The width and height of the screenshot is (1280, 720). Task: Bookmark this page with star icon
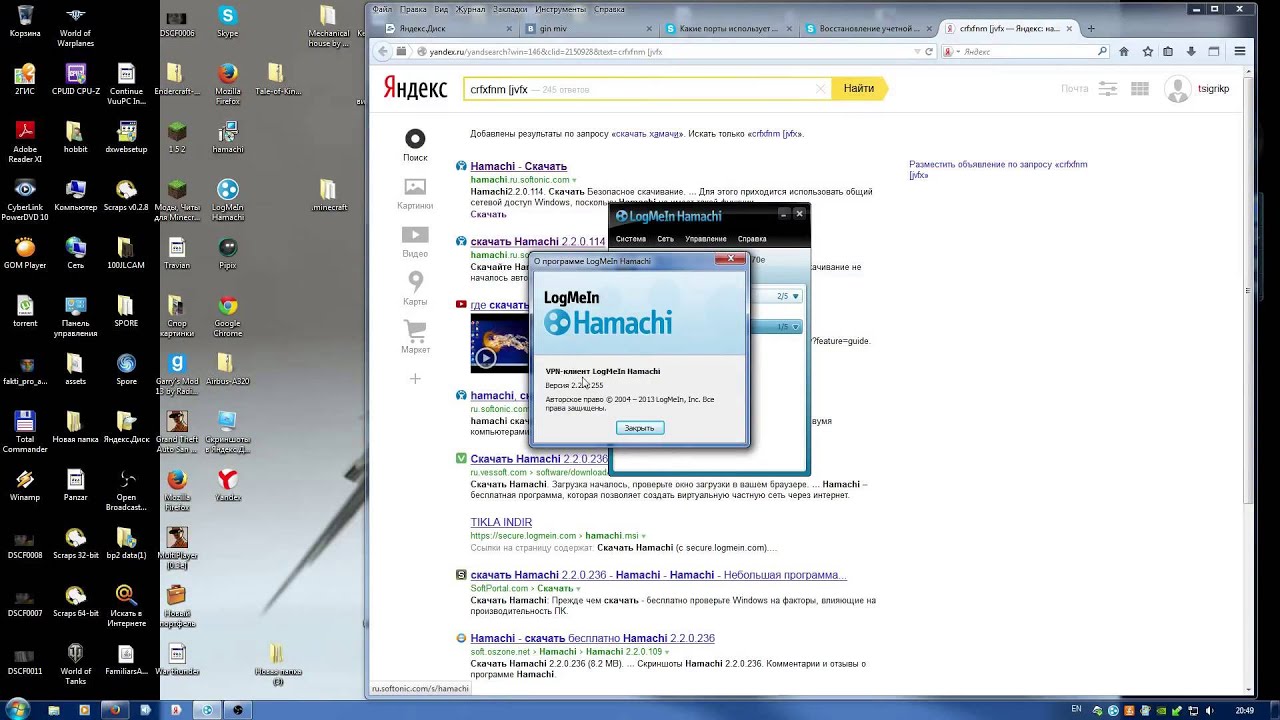[x=1147, y=51]
